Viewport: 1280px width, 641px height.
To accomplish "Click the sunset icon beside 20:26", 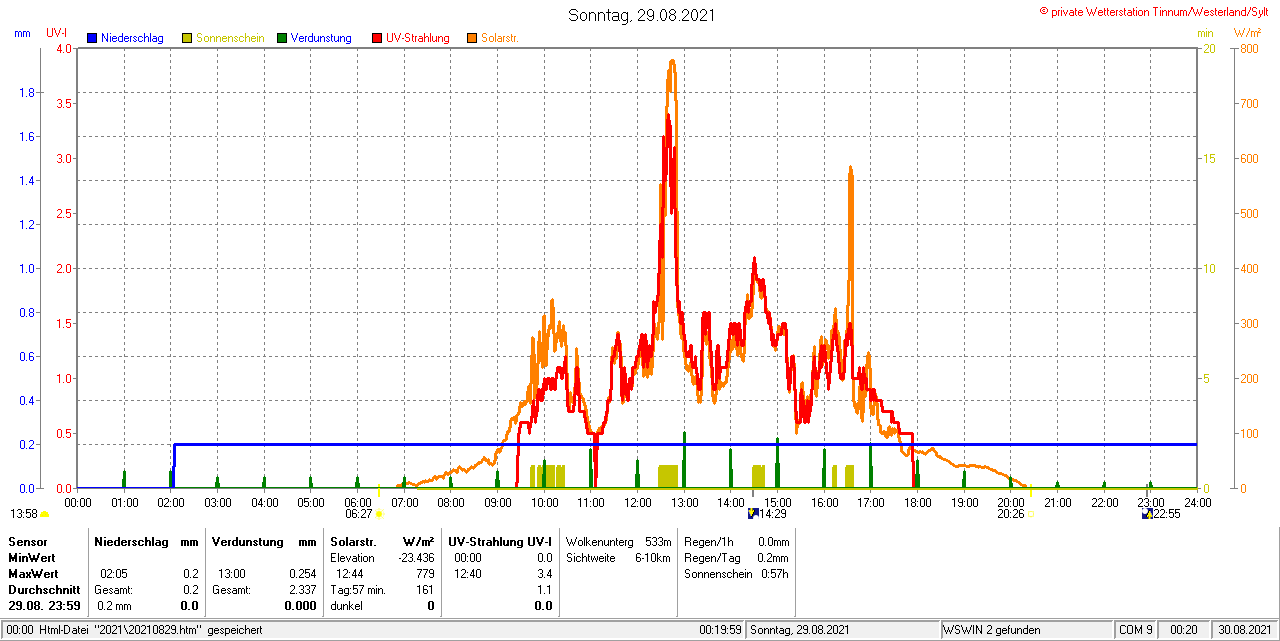I will click(x=1031, y=515).
